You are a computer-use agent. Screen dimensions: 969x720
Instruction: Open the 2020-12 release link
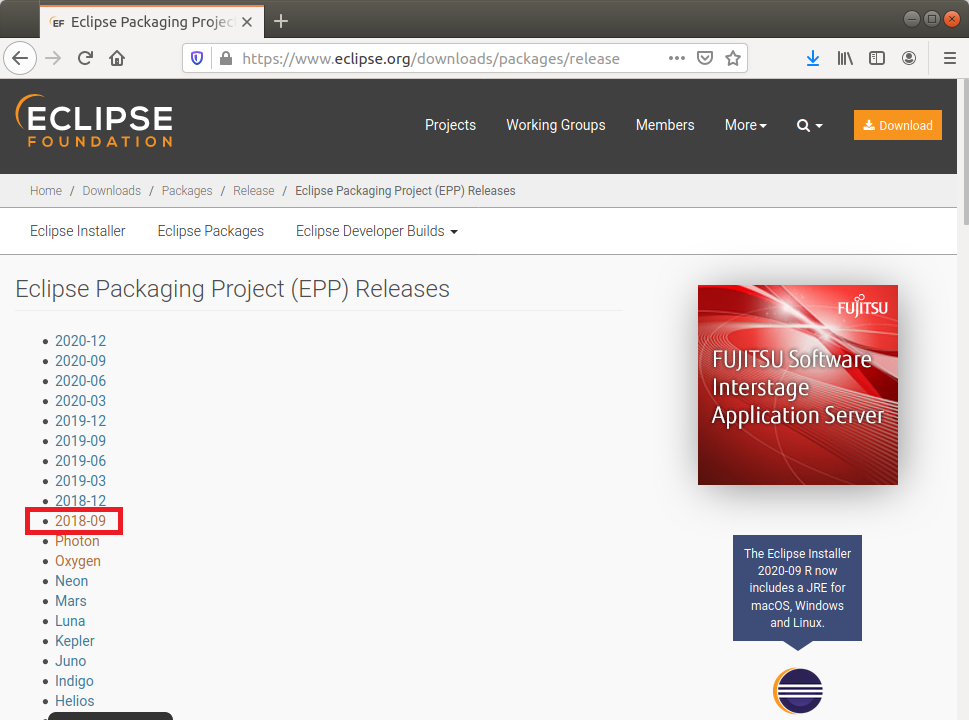pyautogui.click(x=80, y=341)
